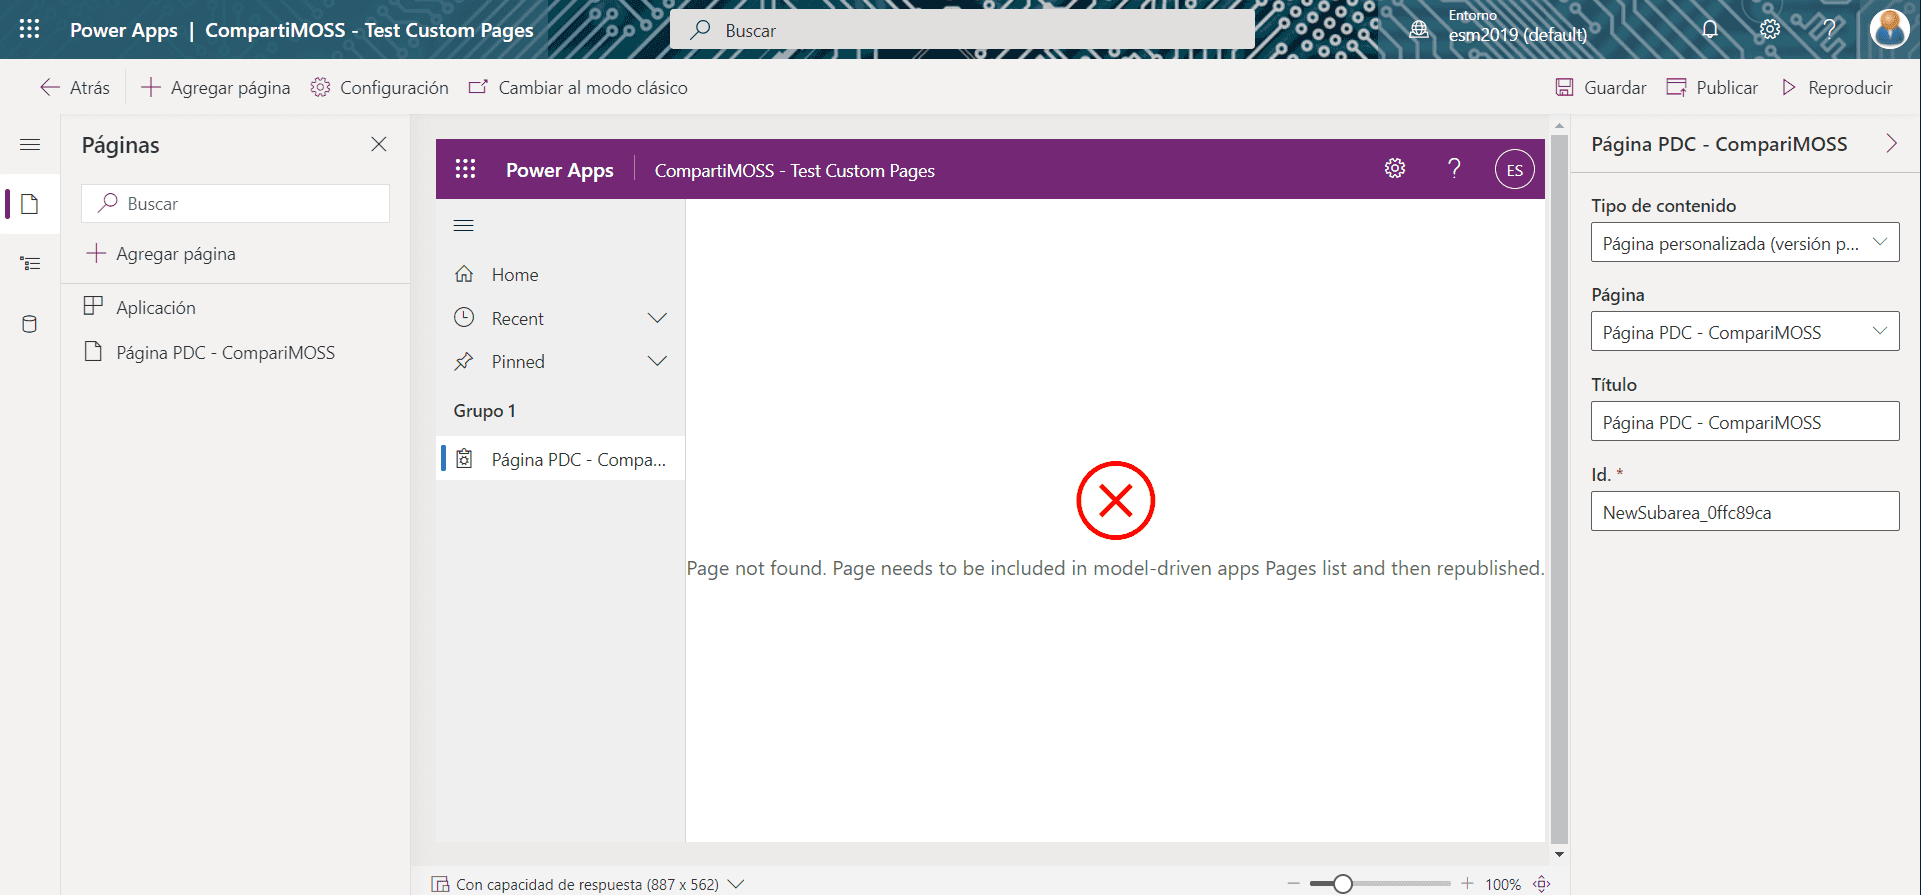Screen dimensions: 1921x895
Task: Go back with Atrás
Action: (x=75, y=88)
